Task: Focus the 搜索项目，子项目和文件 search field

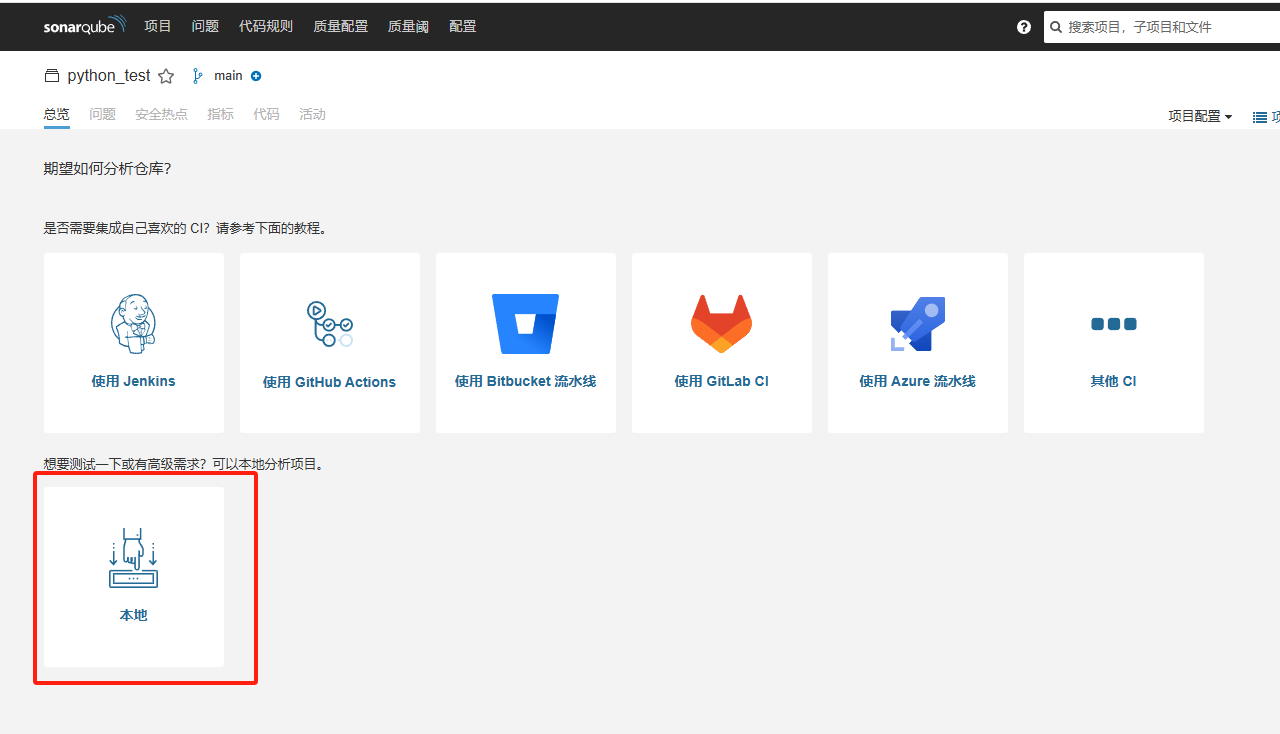Action: point(1162,27)
